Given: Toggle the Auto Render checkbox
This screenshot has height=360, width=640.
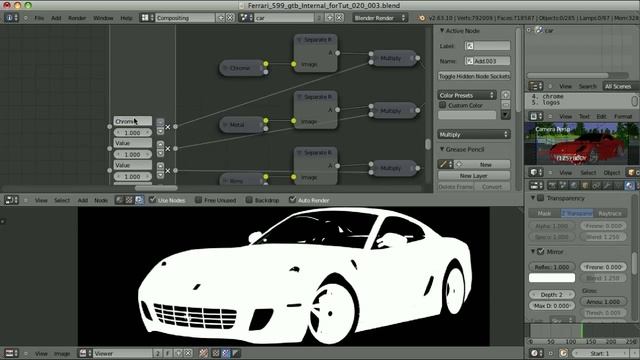Looking at the screenshot, I should point(292,200).
